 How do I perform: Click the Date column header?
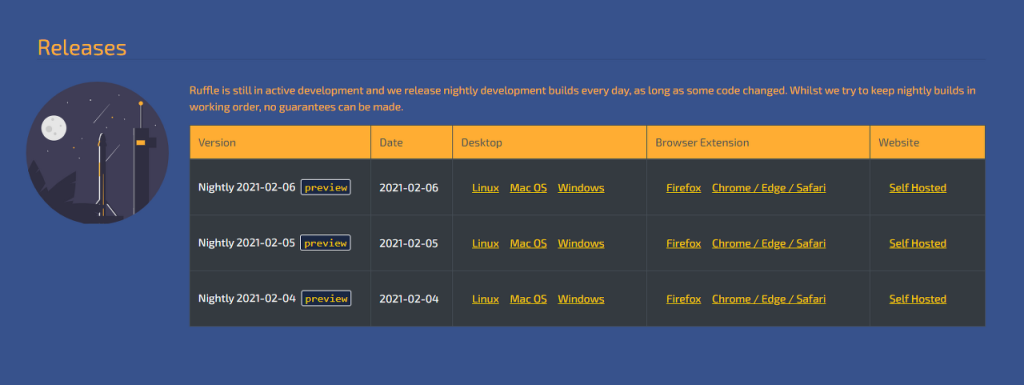[411, 142]
